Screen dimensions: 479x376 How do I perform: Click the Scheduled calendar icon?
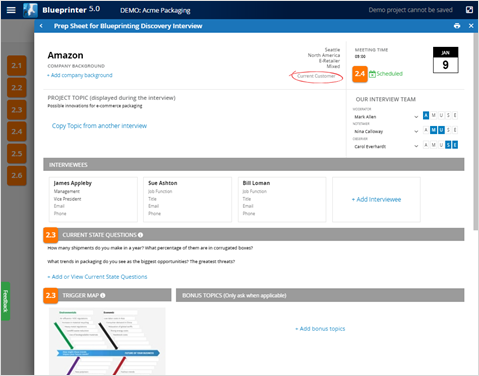coord(372,74)
